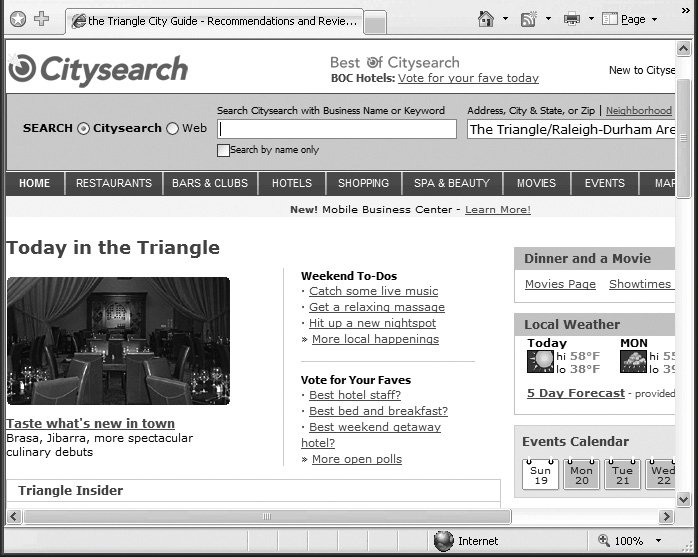Image resolution: width=698 pixels, height=557 pixels.
Task: Follow the 5 Day Forecast link
Action: [575, 393]
